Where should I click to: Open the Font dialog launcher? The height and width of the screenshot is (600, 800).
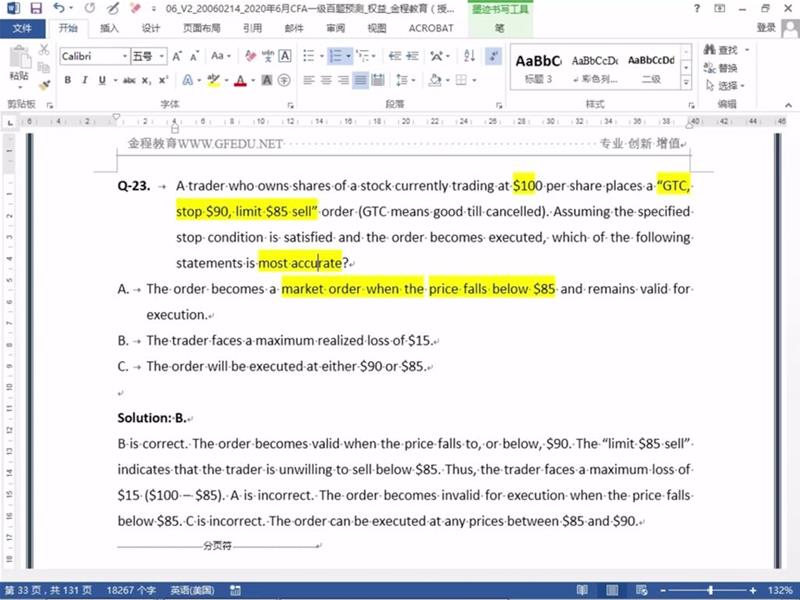point(290,105)
